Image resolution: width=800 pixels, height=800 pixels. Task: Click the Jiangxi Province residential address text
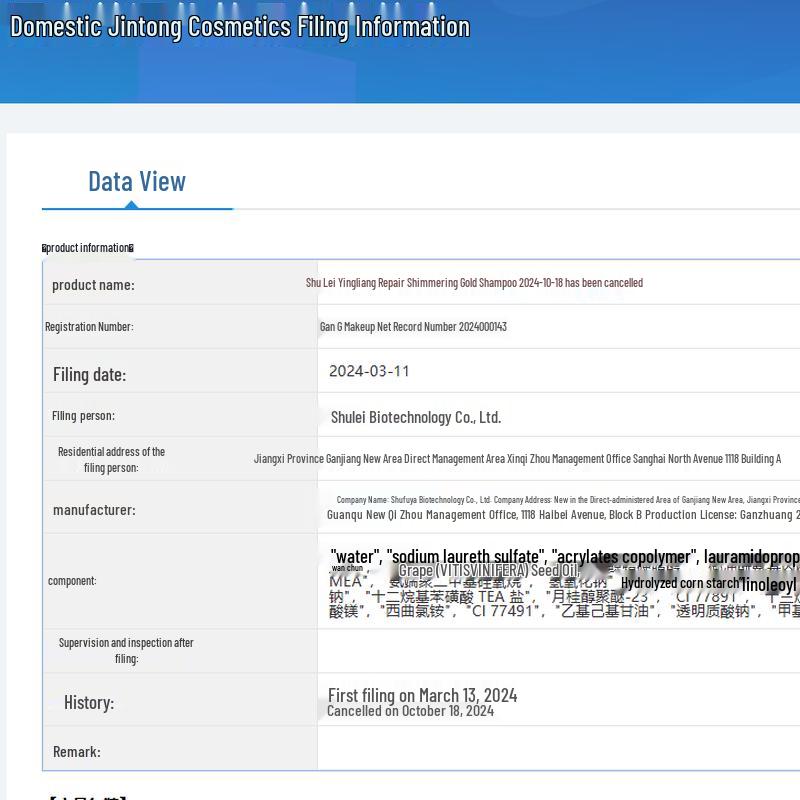coord(517,459)
